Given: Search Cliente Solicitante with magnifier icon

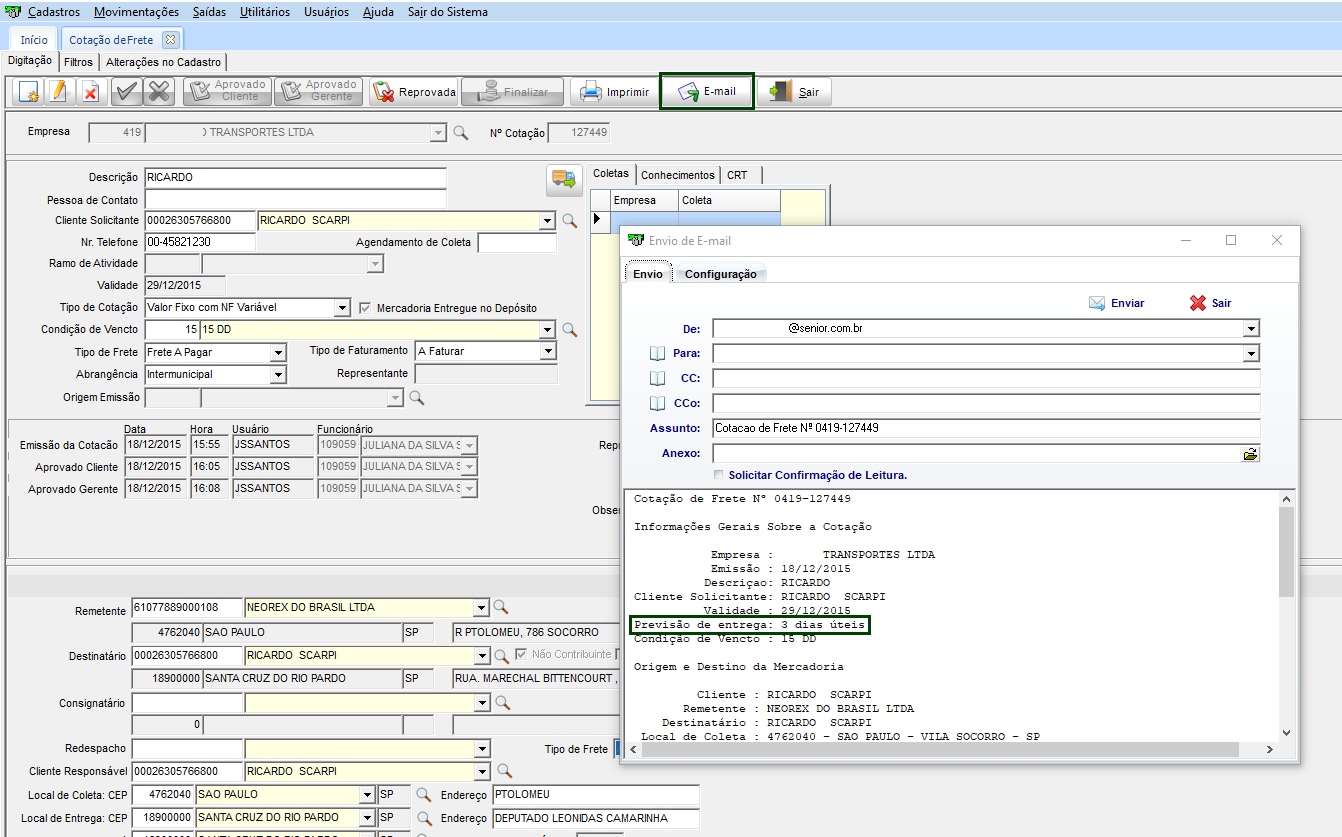Looking at the screenshot, I should tap(569, 221).
